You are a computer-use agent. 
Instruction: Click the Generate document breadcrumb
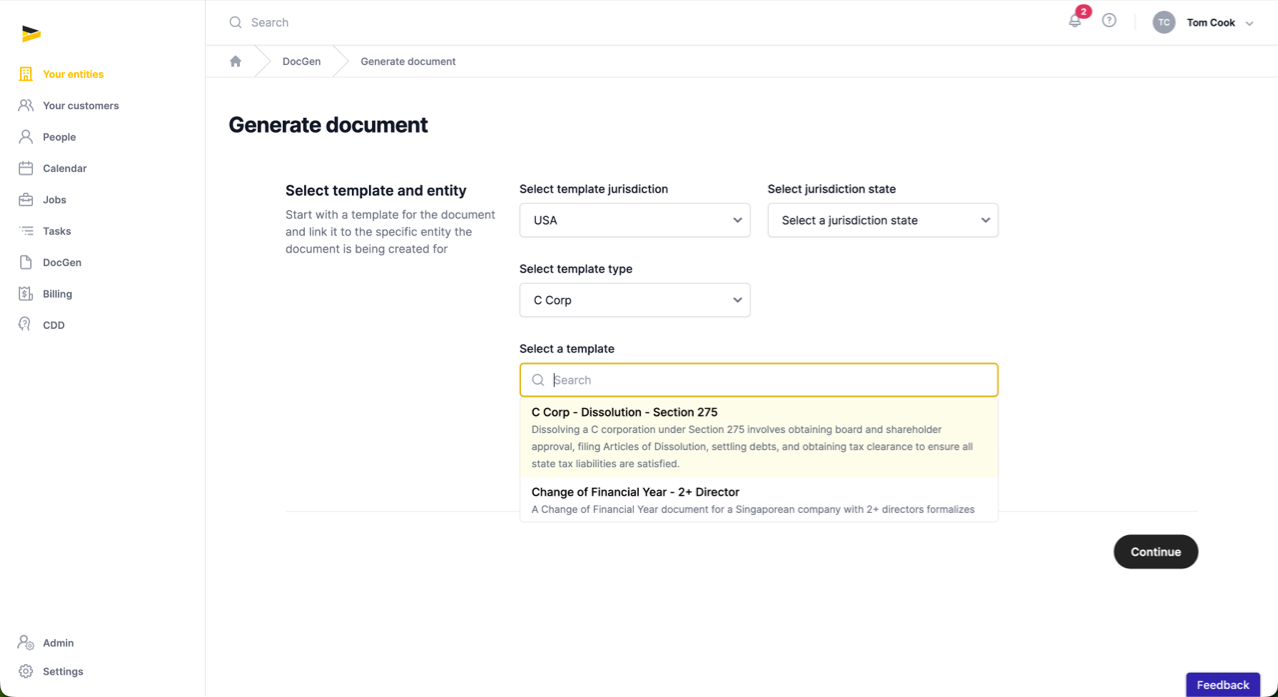pyautogui.click(x=408, y=61)
